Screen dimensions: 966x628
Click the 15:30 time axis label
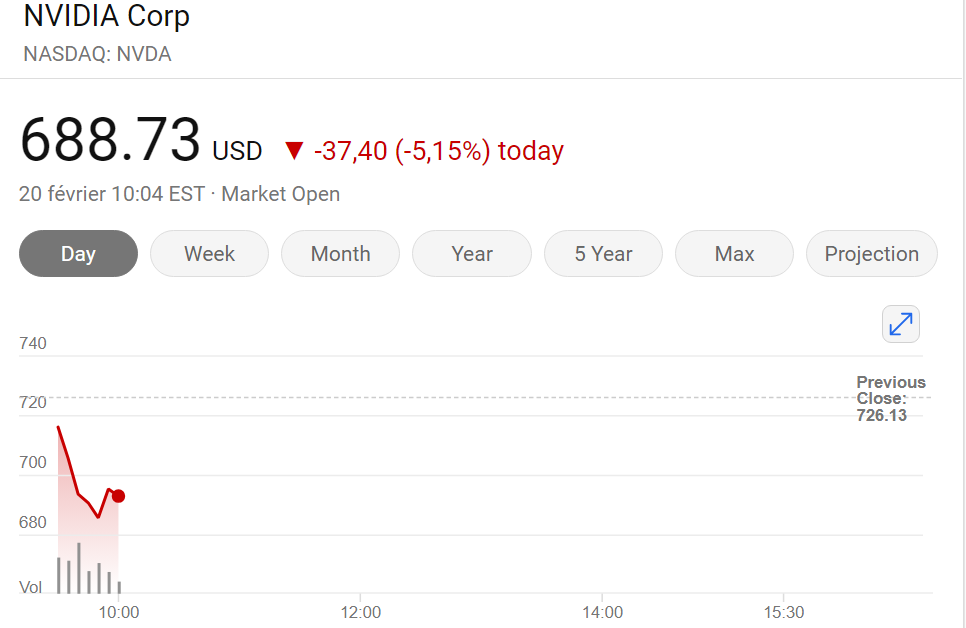coord(784,612)
